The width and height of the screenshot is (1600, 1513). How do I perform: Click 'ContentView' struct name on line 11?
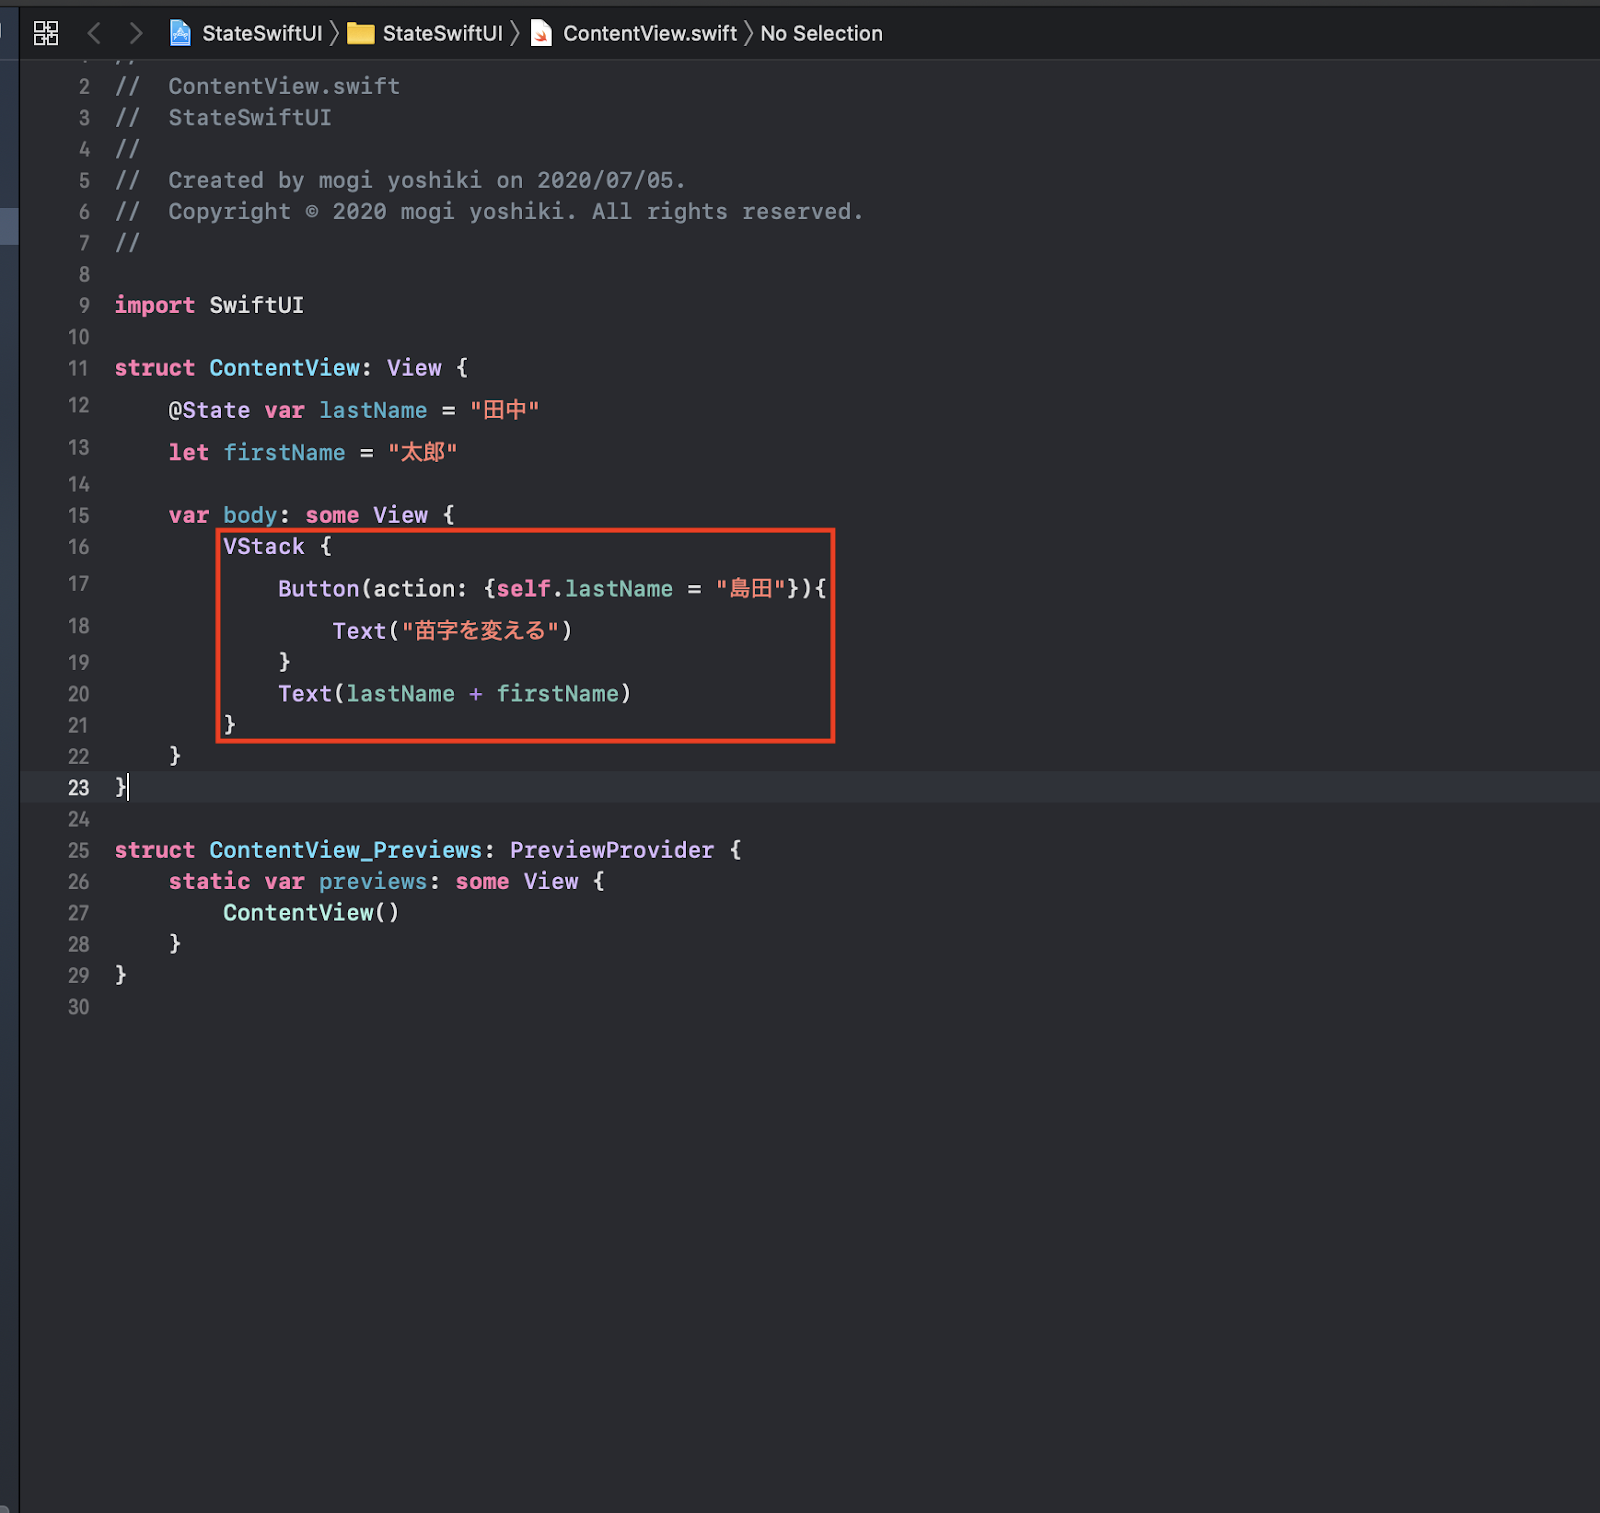click(x=284, y=368)
